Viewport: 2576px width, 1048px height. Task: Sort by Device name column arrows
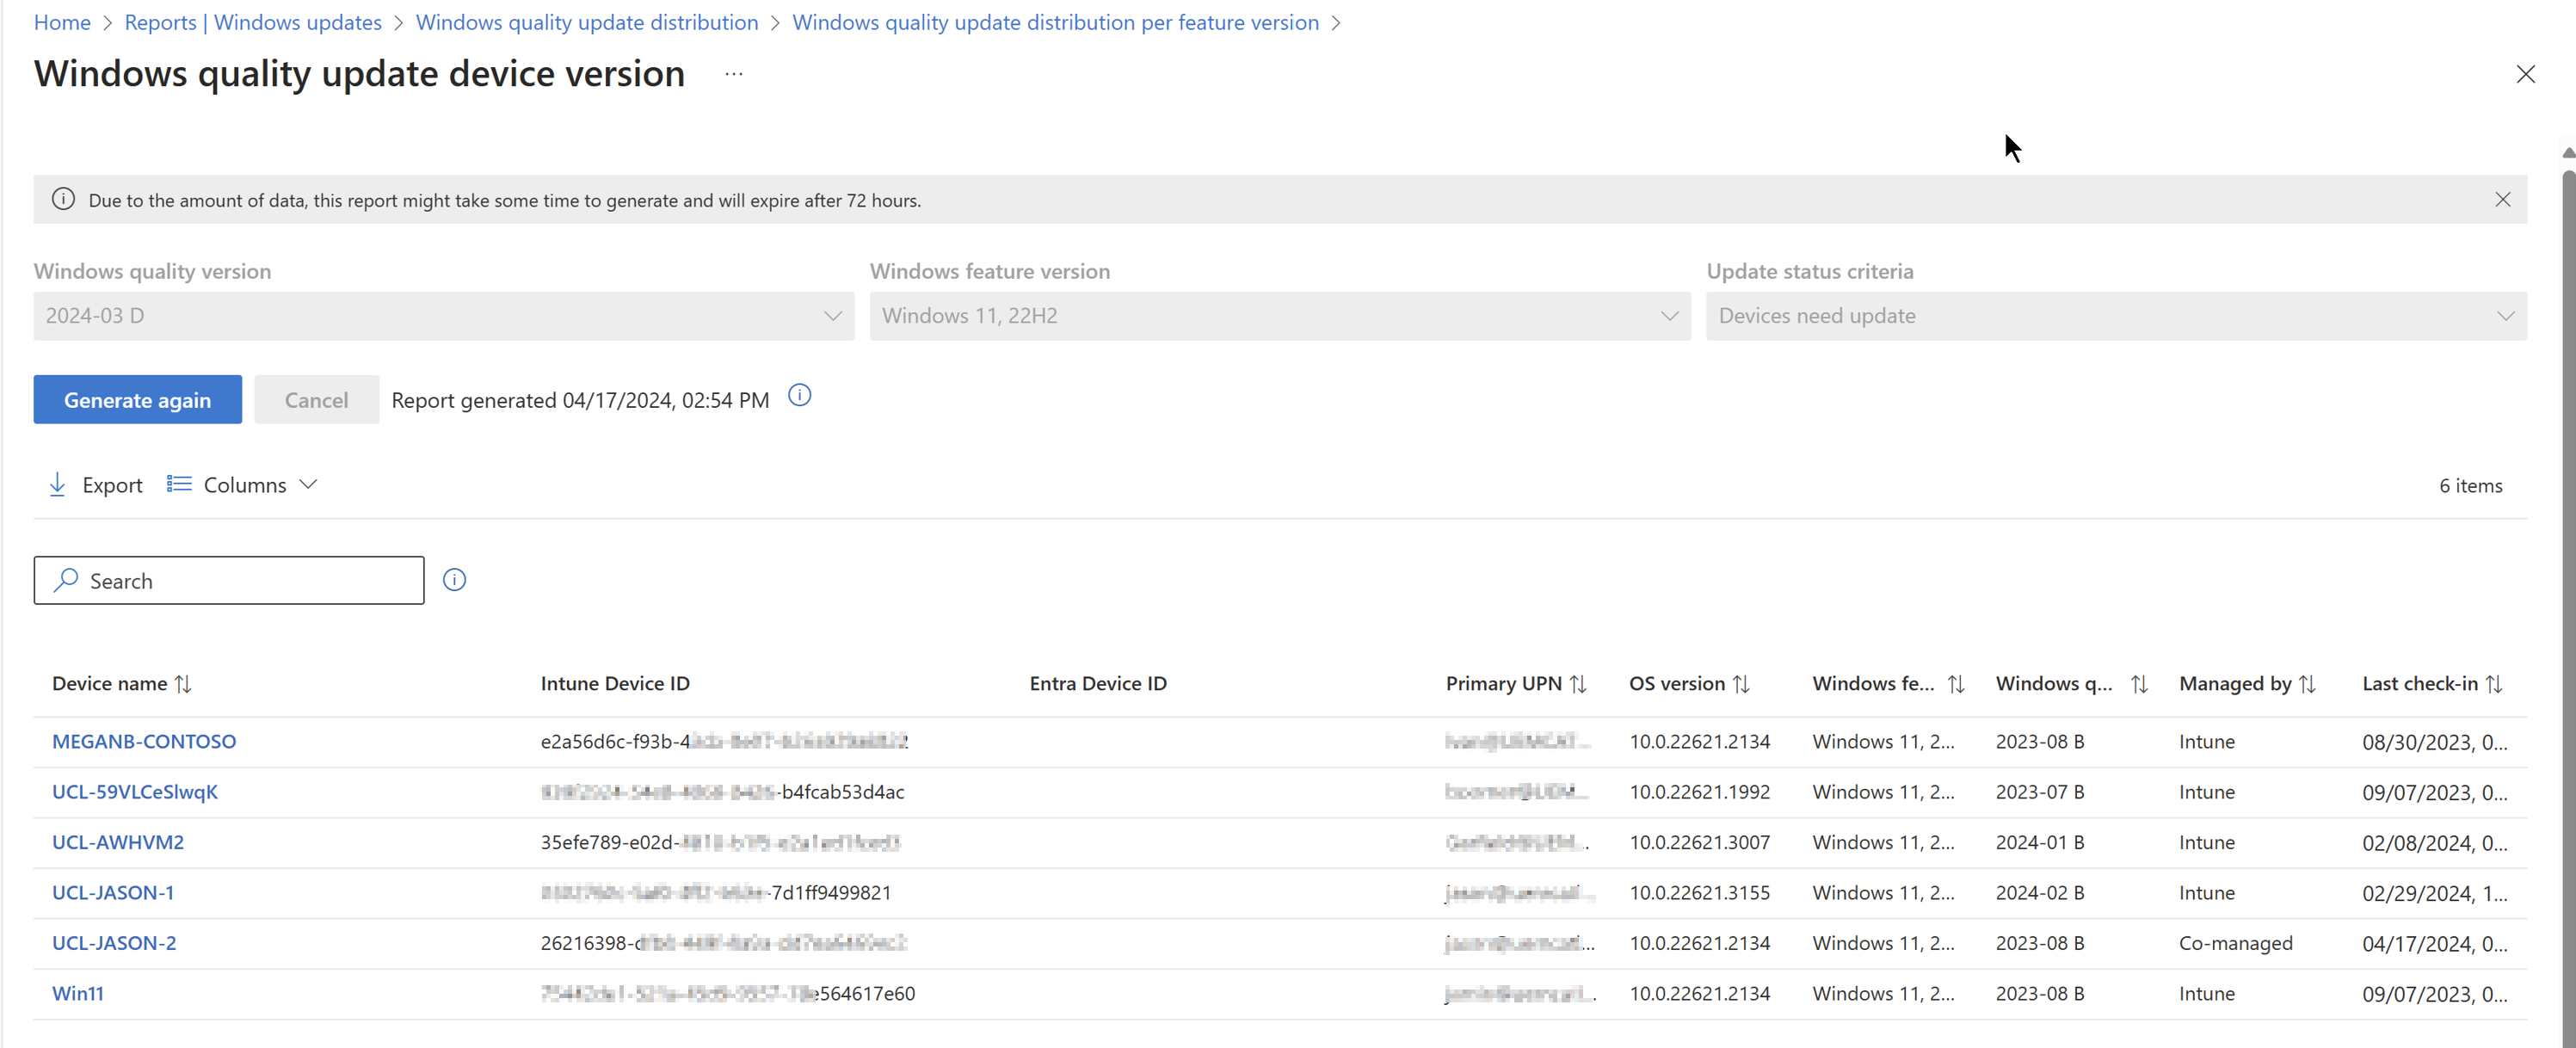183,684
